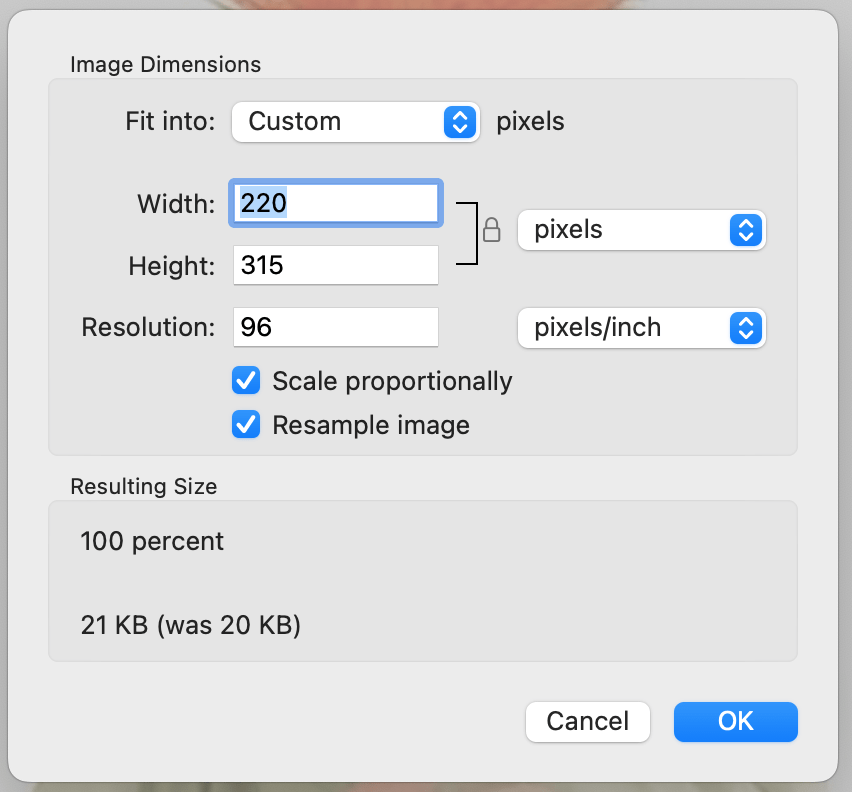Click the Width input field
This screenshot has width=852, height=792.
[336, 204]
